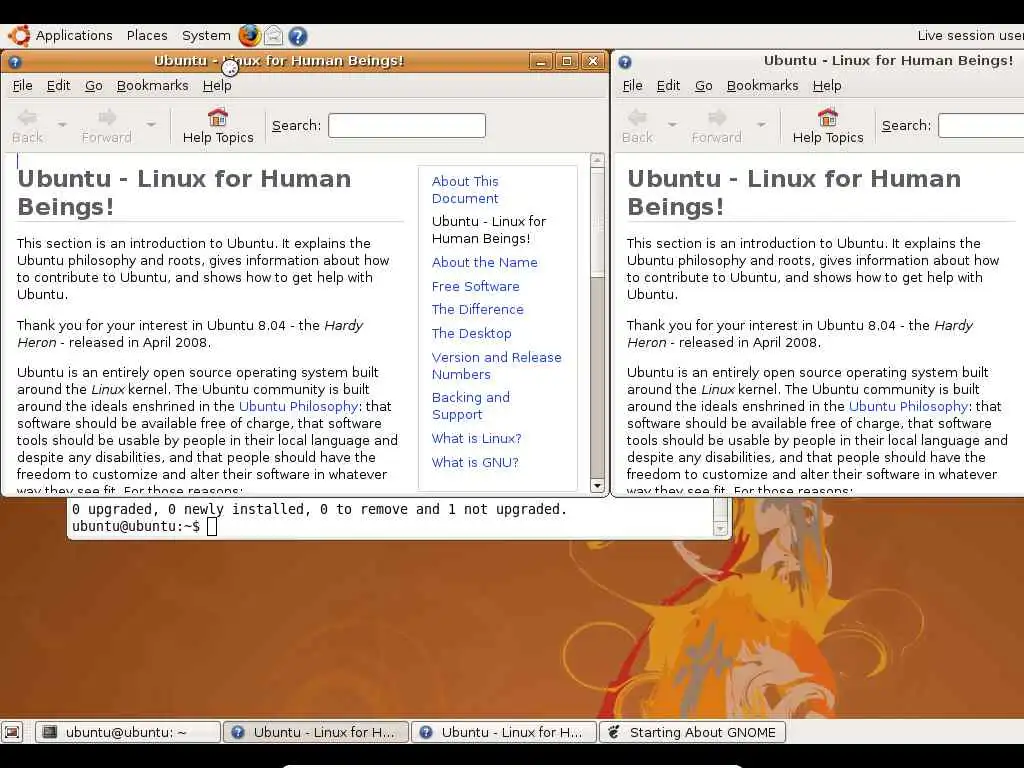Open the Help launcher icon in top panel
1024x768 pixels.
(x=298, y=36)
